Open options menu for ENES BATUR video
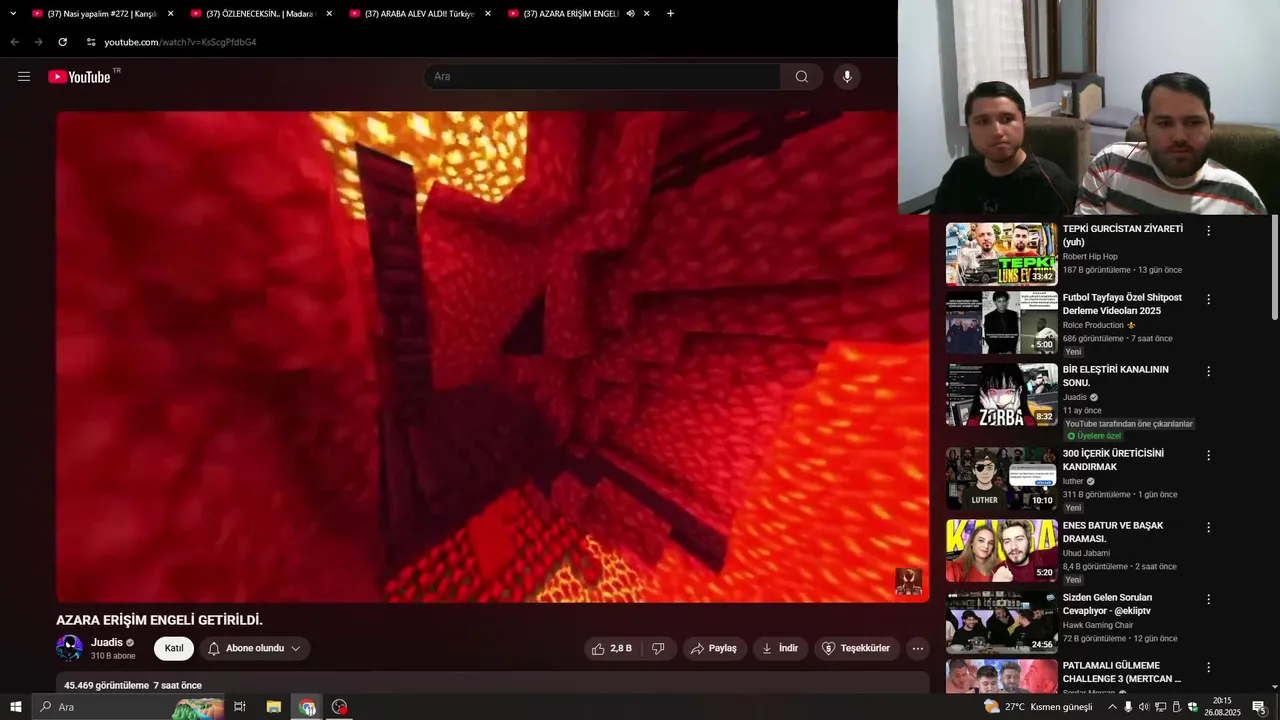Screen dimensions: 1280x720 pos(1208,527)
